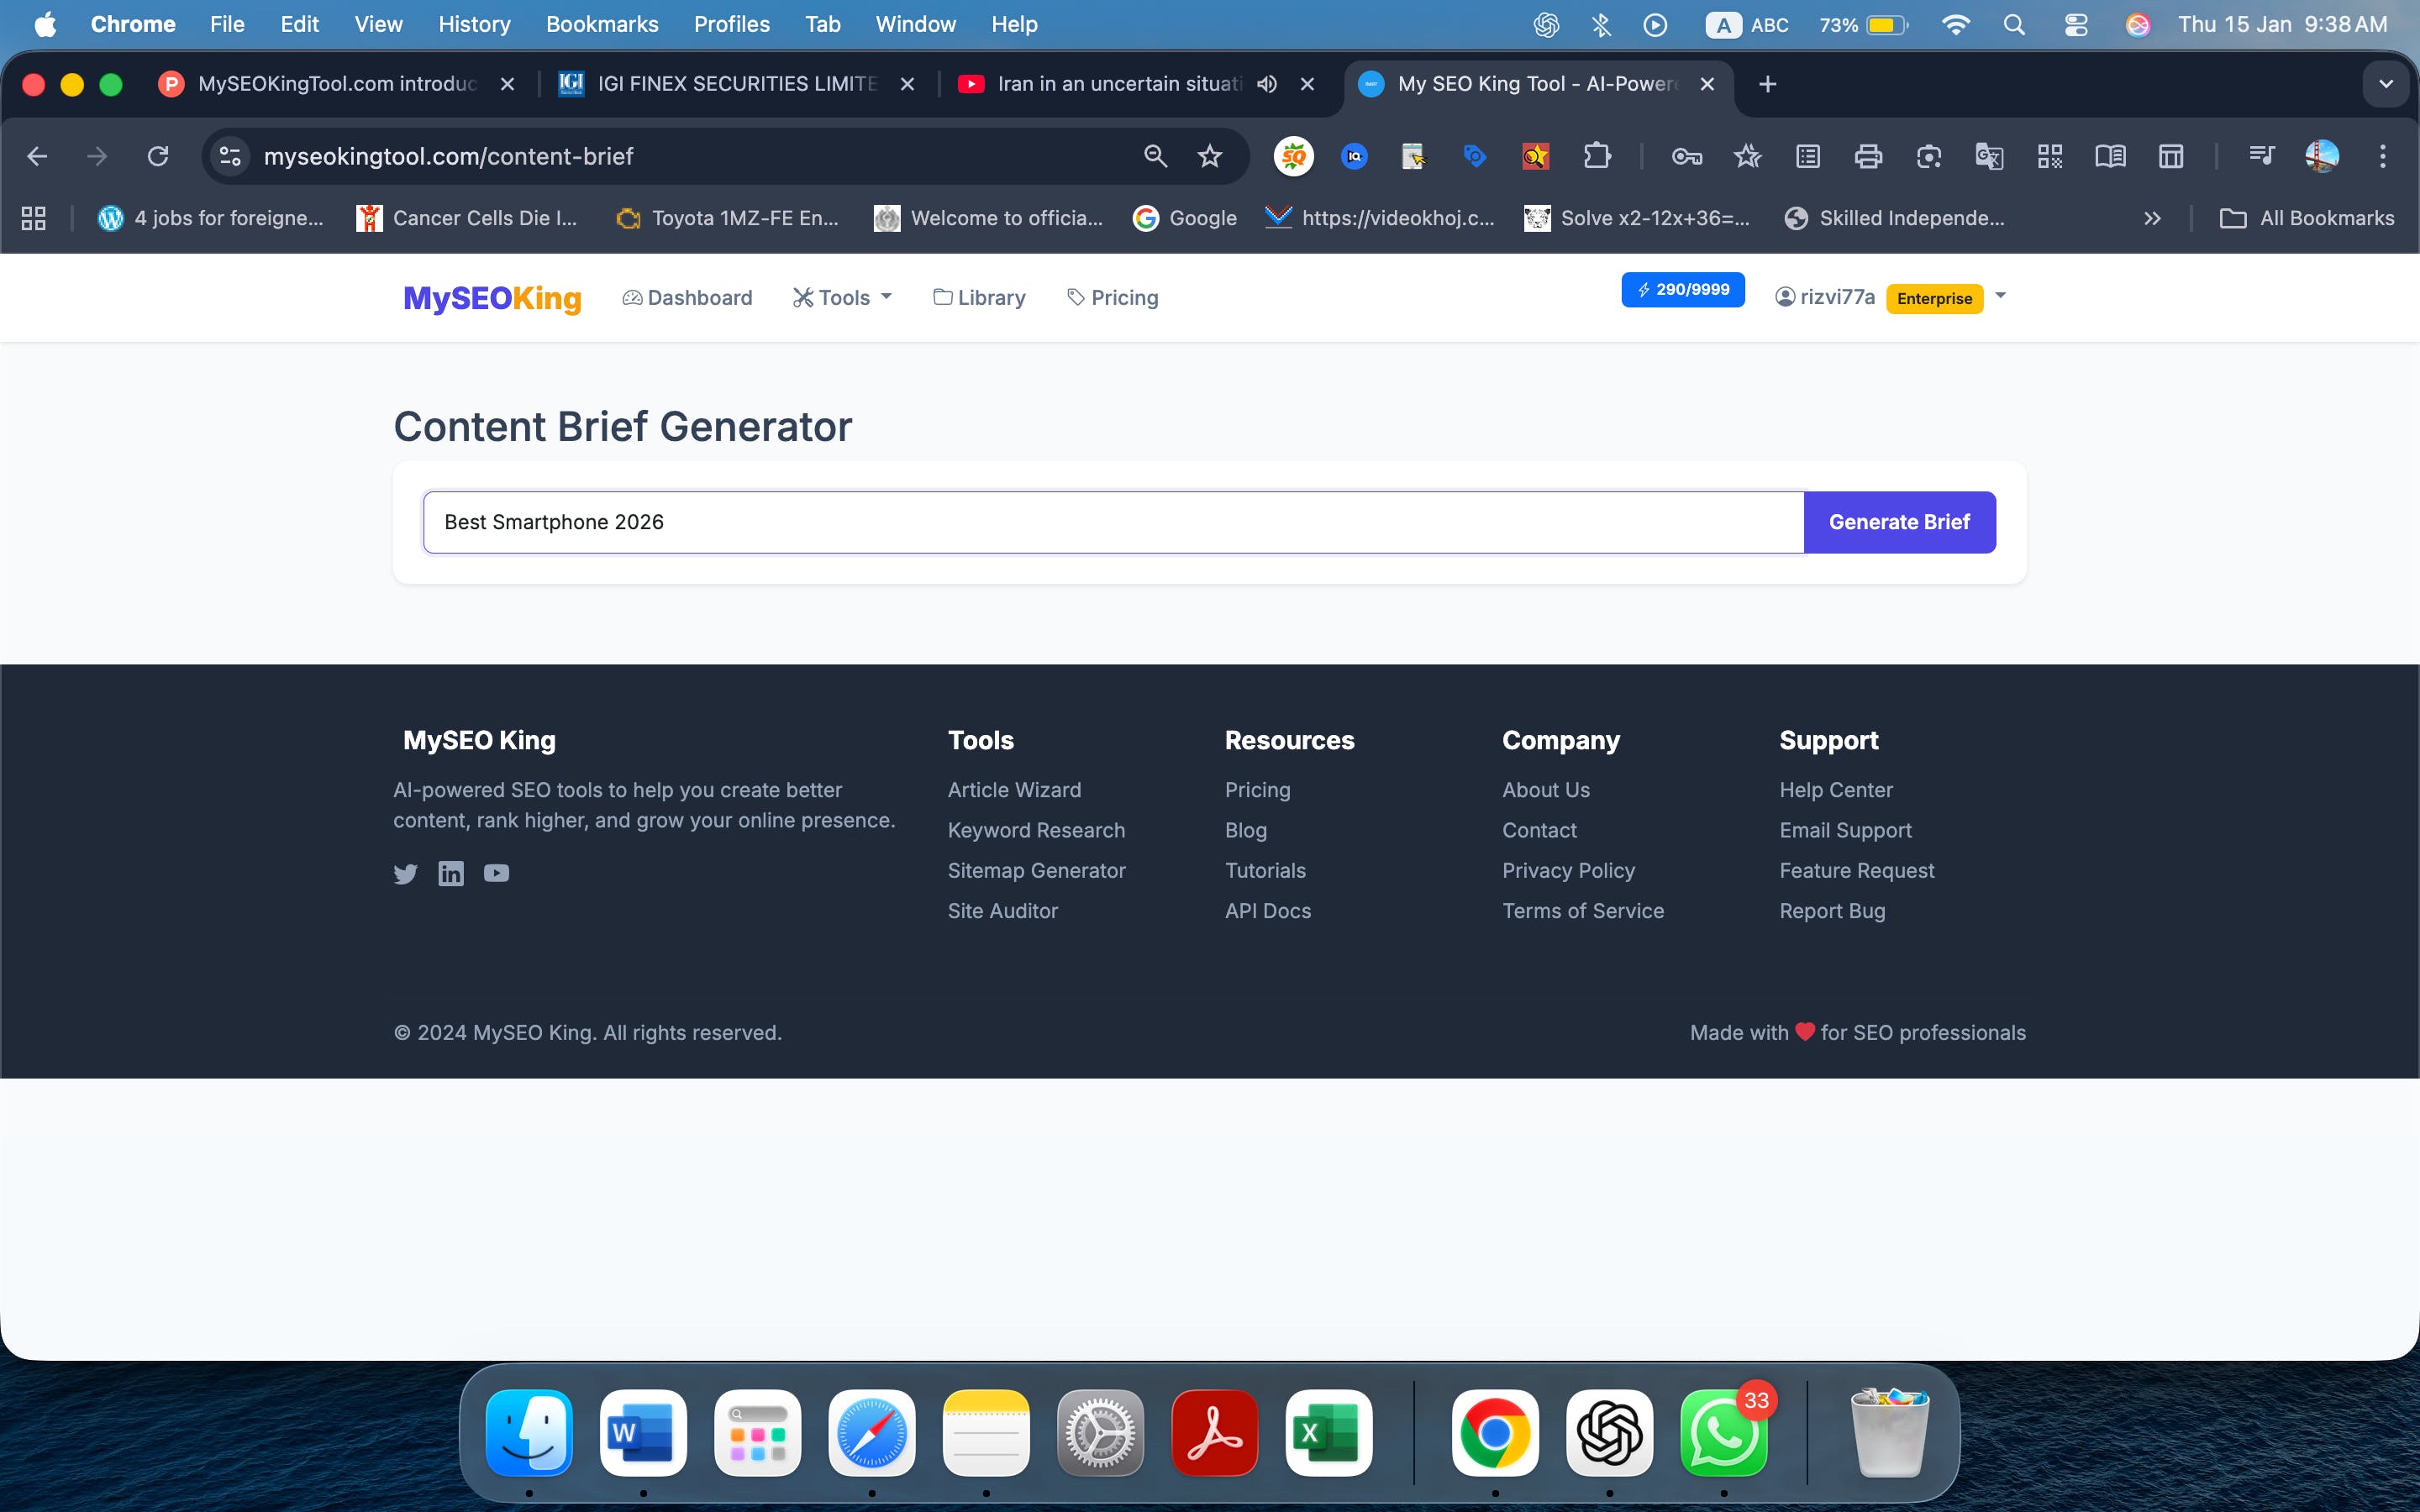Click the YouTube icon in footer

pyautogui.click(x=496, y=874)
